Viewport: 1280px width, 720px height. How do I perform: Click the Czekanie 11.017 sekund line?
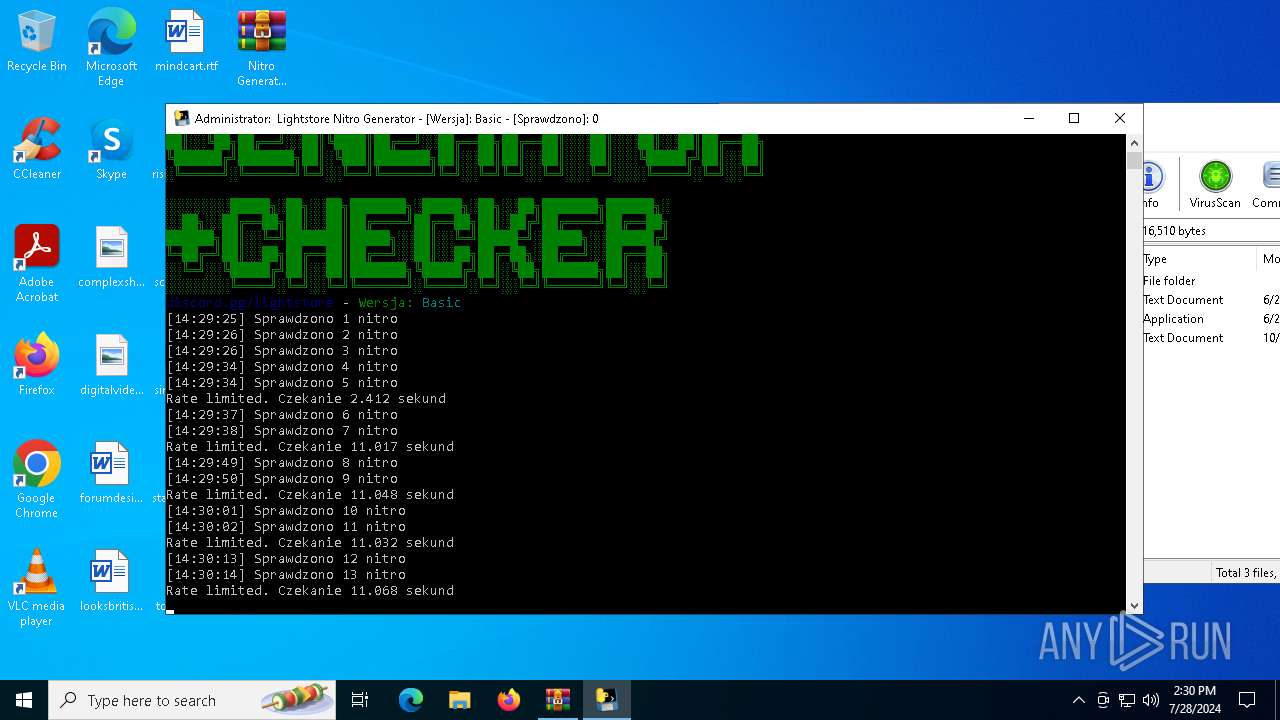tap(310, 447)
